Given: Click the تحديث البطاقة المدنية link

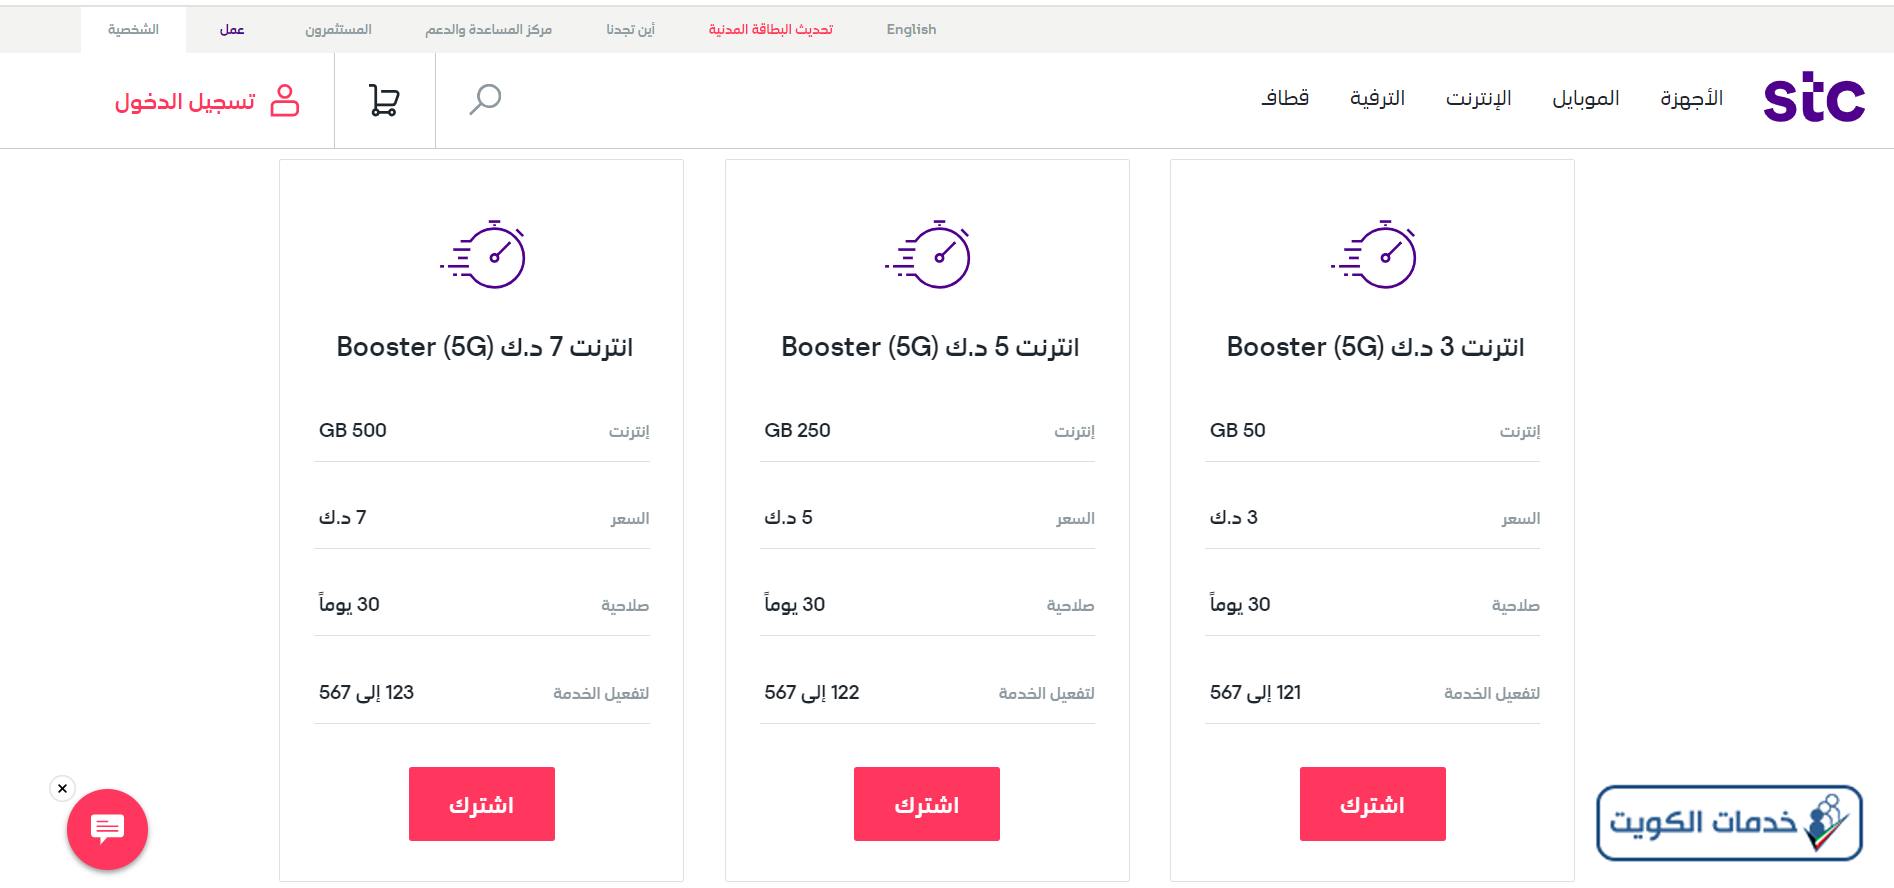Looking at the screenshot, I should [771, 29].
